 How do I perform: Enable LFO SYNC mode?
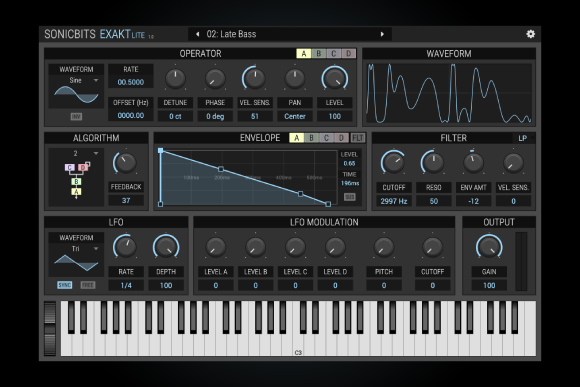coord(64,285)
